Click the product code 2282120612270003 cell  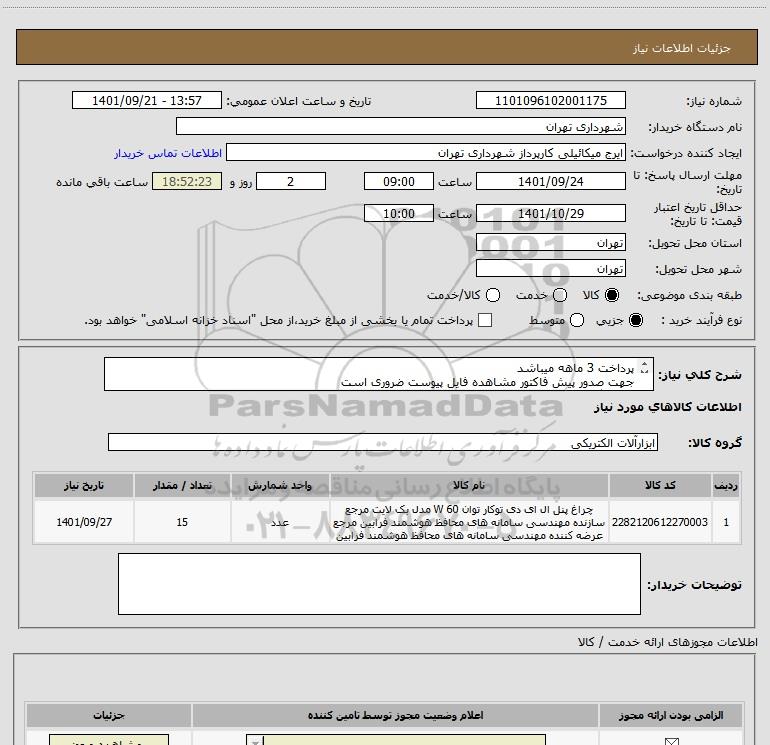point(660,522)
